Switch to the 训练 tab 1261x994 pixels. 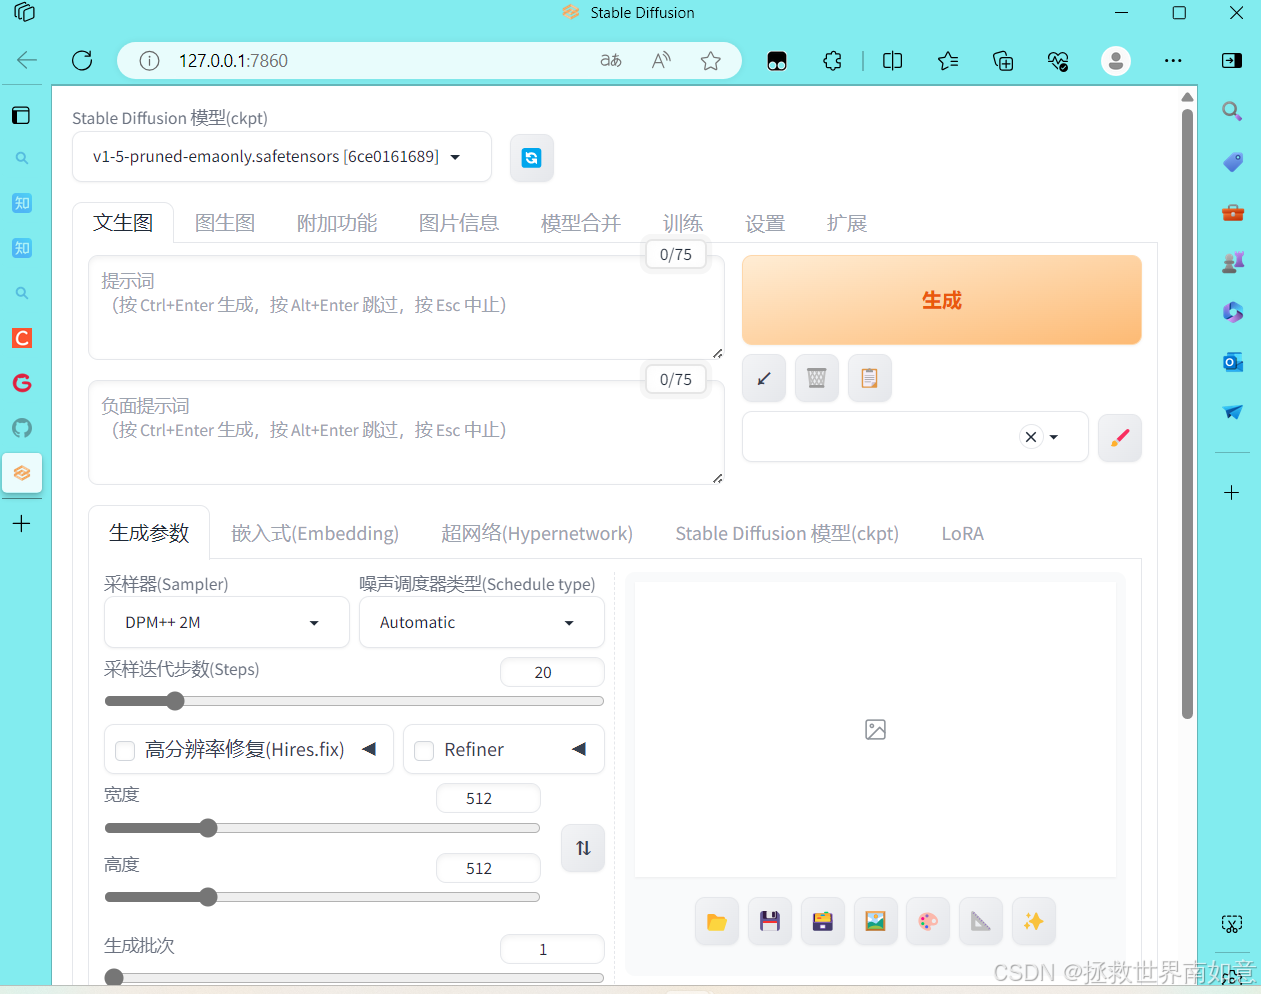pyautogui.click(x=683, y=223)
